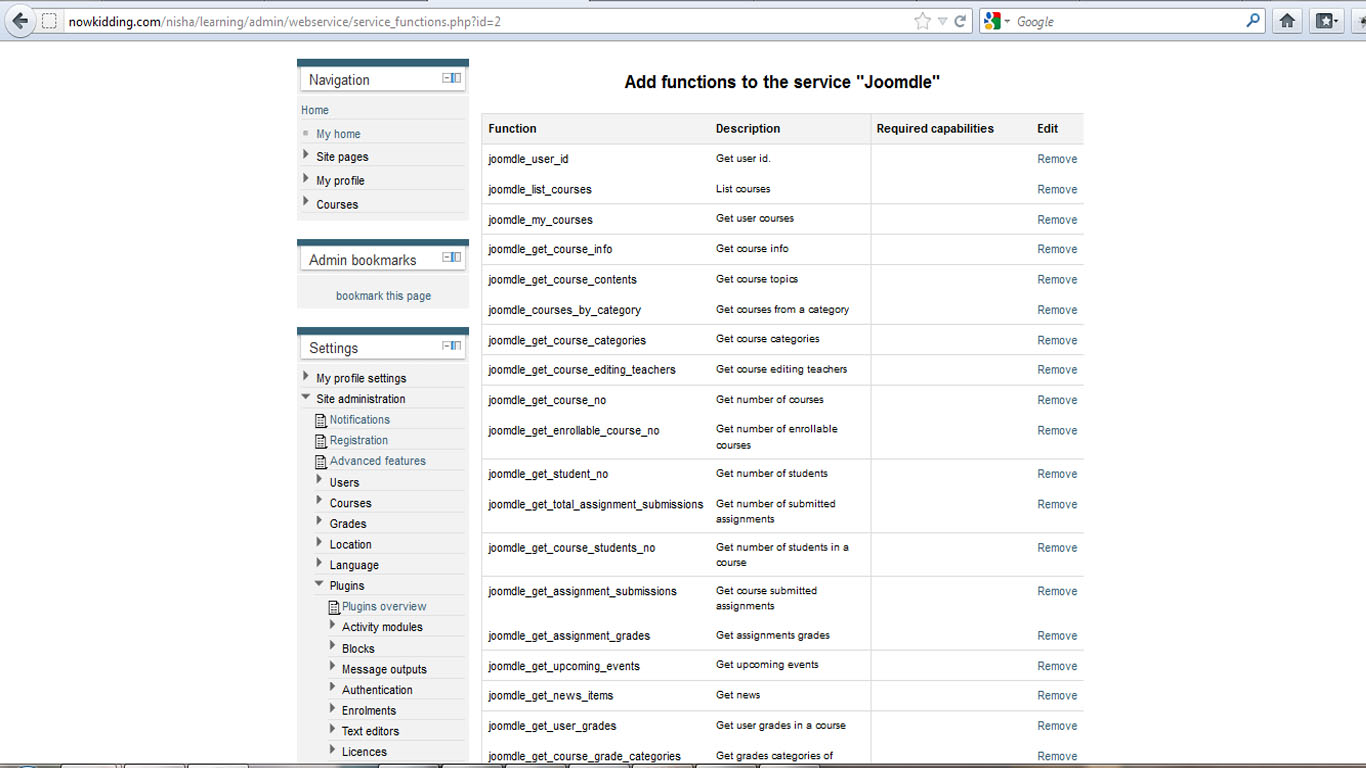Open Advanced features in Site administration
This screenshot has height=768, width=1366.
click(x=377, y=461)
